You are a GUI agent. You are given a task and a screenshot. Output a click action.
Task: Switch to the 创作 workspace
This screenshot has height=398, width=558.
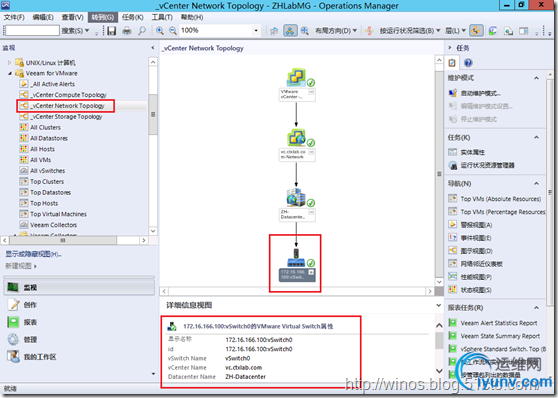tap(79, 305)
